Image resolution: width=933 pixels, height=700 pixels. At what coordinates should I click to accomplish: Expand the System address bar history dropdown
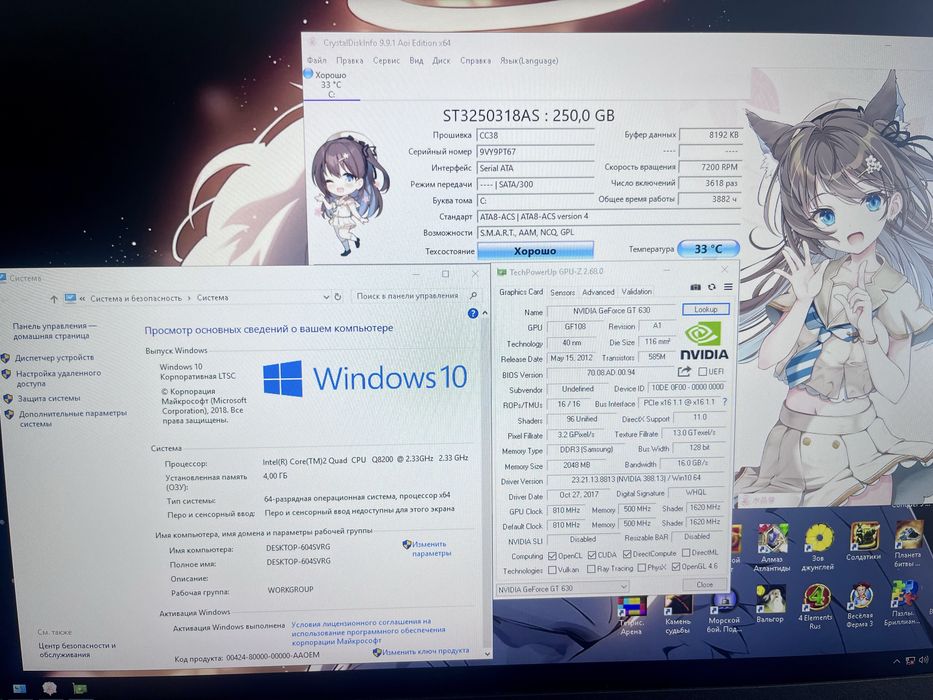[x=326, y=296]
